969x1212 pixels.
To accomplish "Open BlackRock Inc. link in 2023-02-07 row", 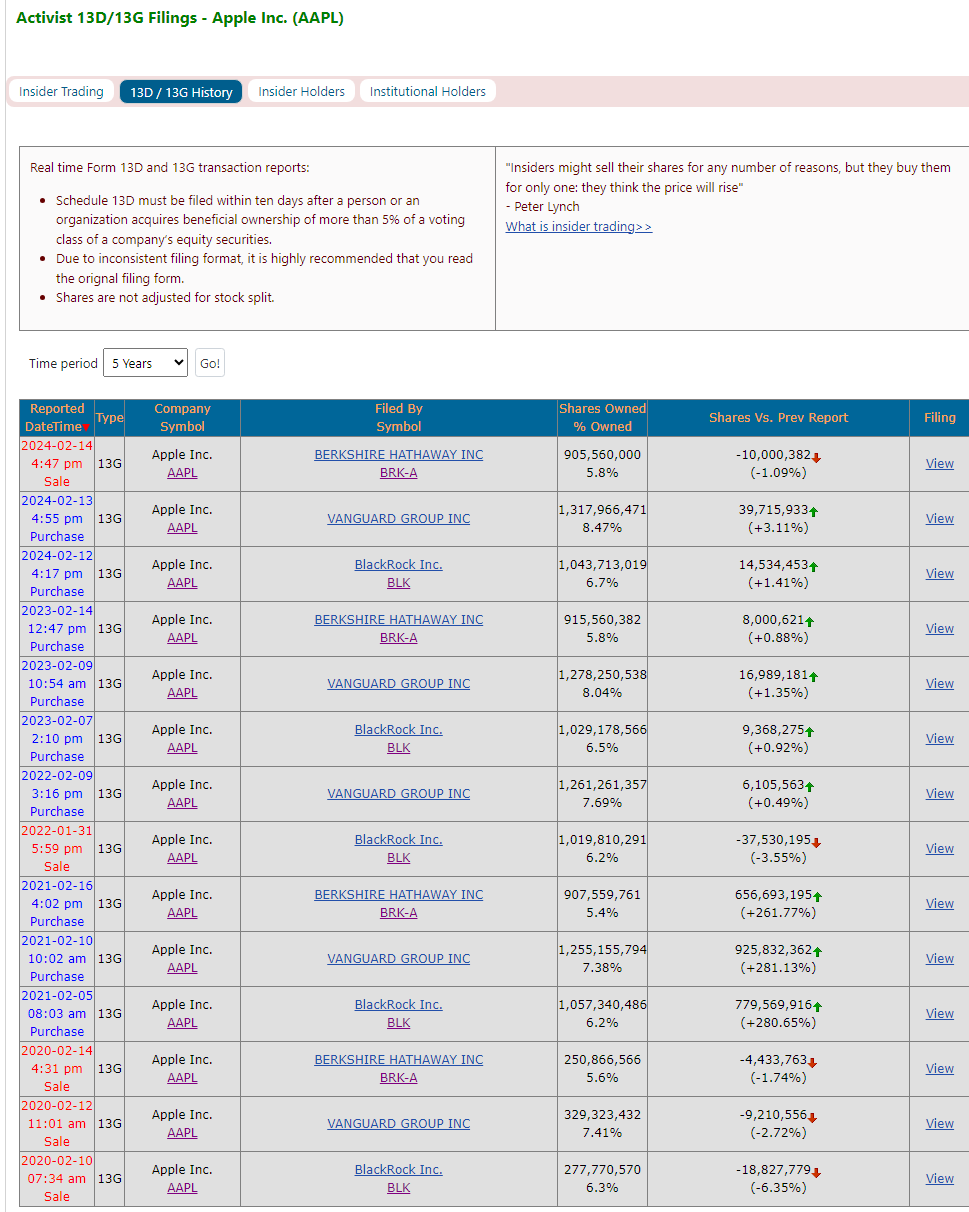I will tap(399, 730).
